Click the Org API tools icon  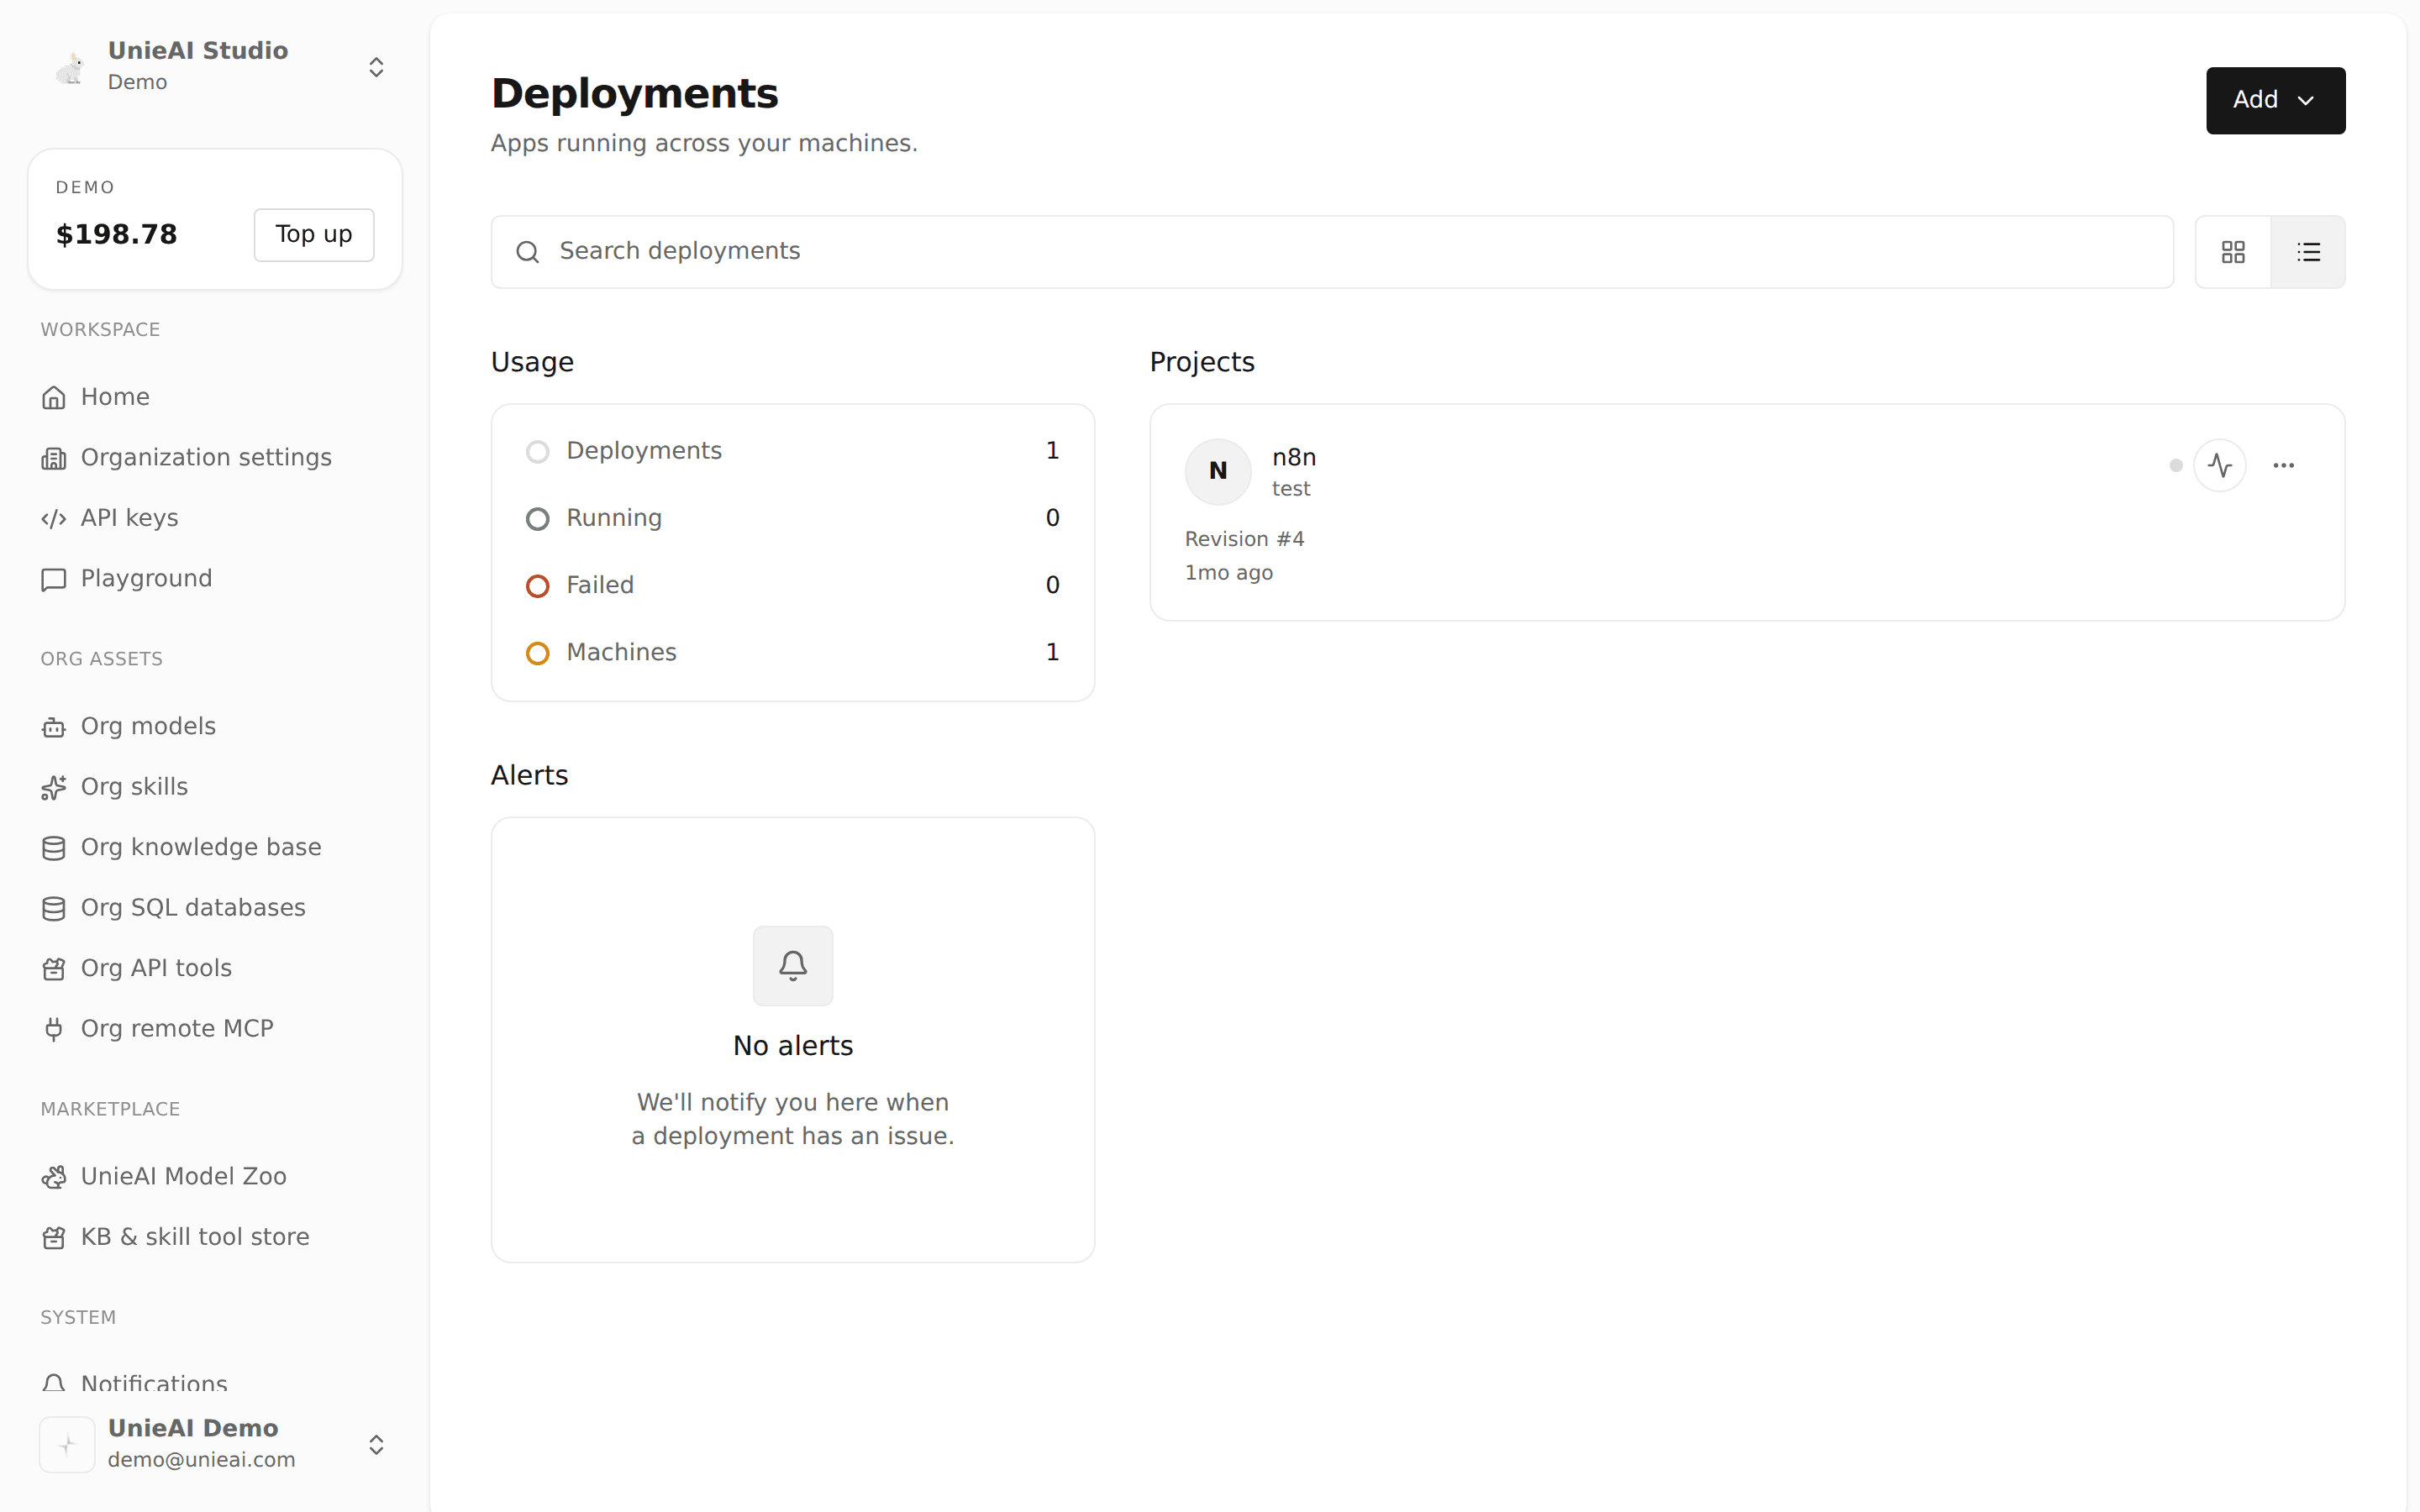click(54, 969)
